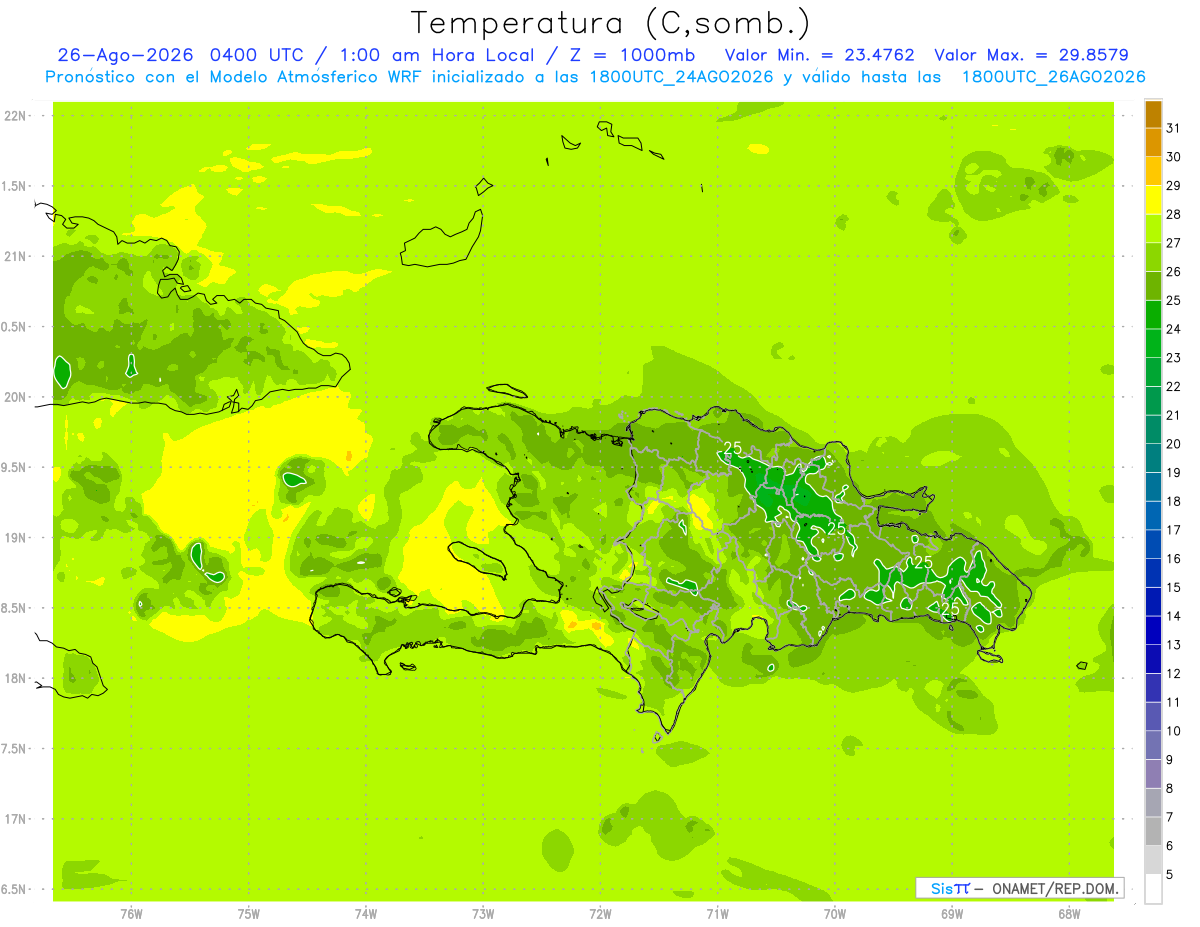This screenshot has width=1200, height=927.
Task: Click the '5' label on the color scale
Action: point(1170,875)
